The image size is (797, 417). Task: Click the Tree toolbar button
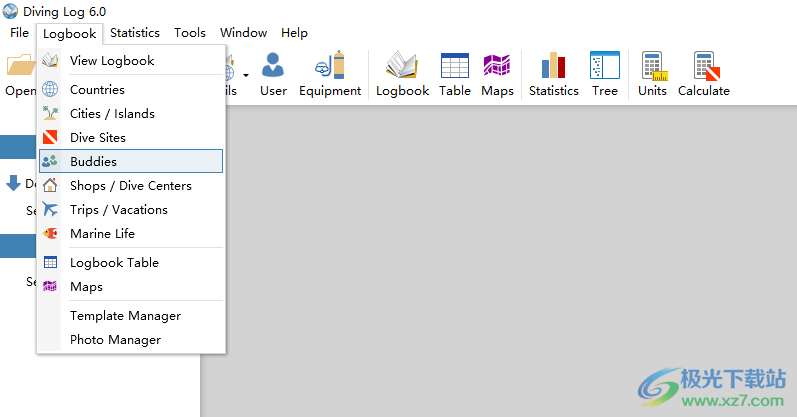pyautogui.click(x=605, y=75)
